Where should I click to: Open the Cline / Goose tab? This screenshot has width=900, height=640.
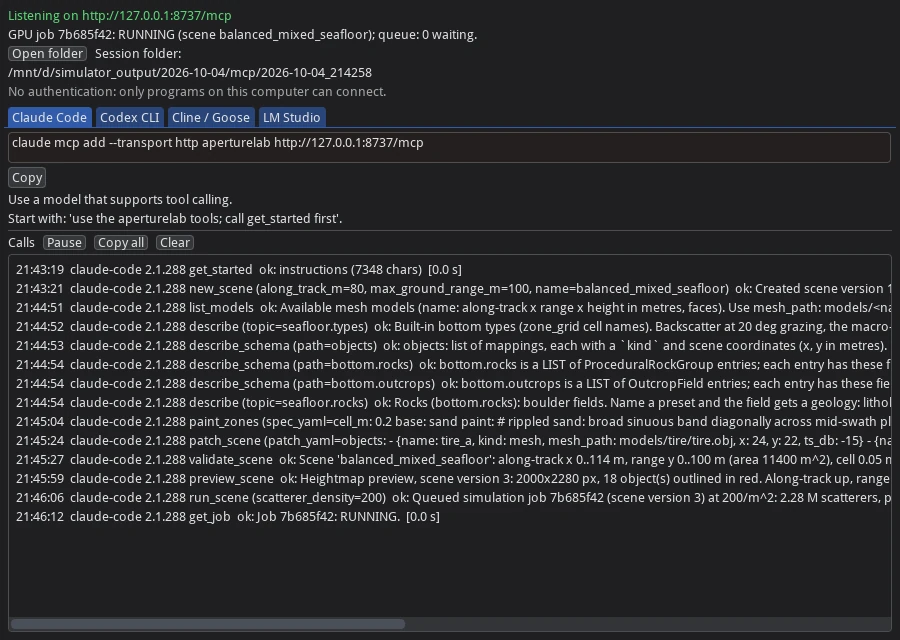pos(211,117)
